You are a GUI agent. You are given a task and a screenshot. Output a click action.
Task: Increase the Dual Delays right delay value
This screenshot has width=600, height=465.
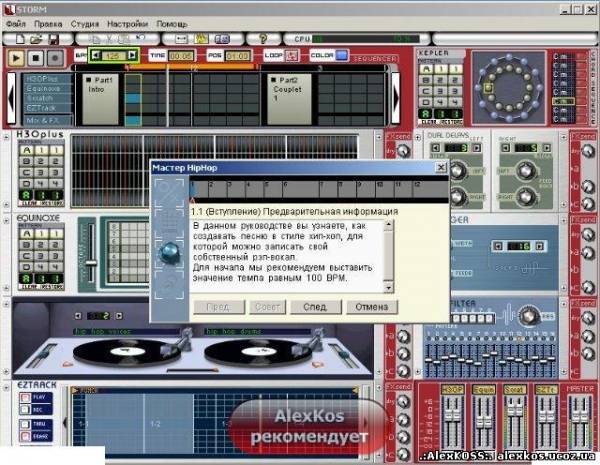(546, 148)
